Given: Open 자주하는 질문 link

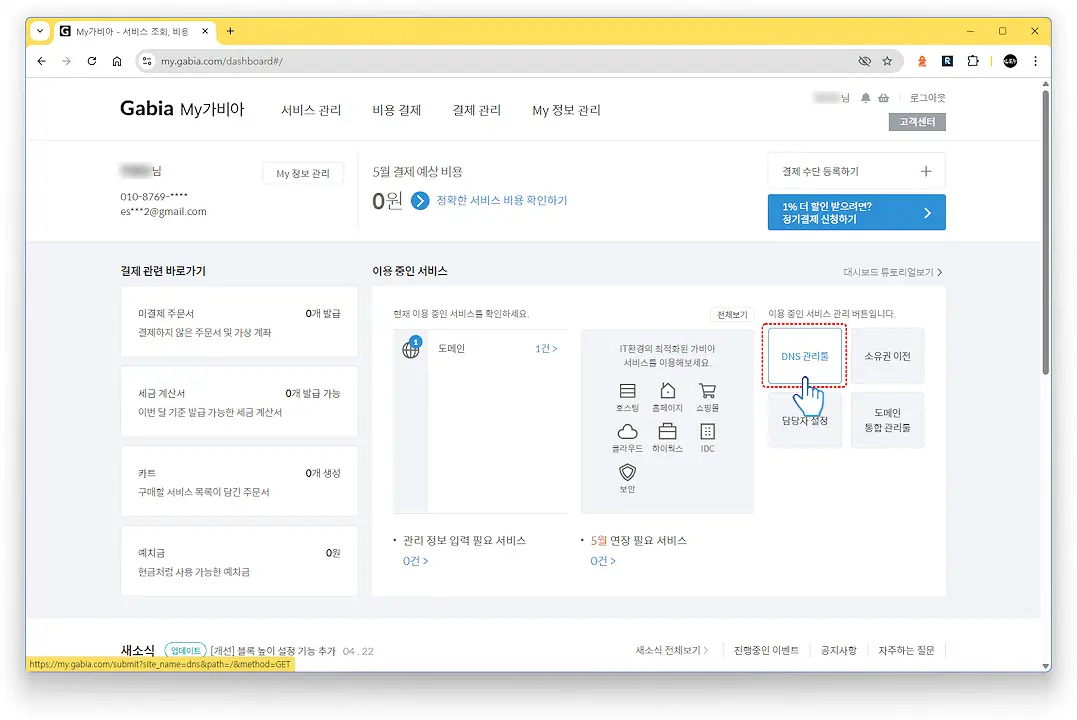Looking at the screenshot, I should point(906,650).
